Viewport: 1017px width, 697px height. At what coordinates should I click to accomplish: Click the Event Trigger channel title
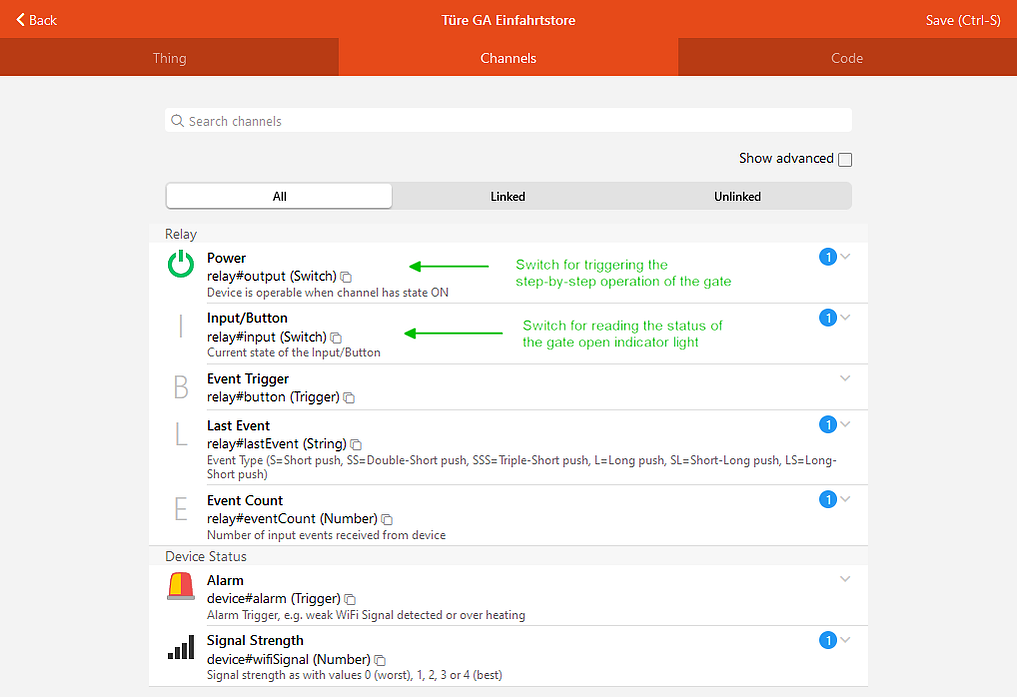coord(248,379)
